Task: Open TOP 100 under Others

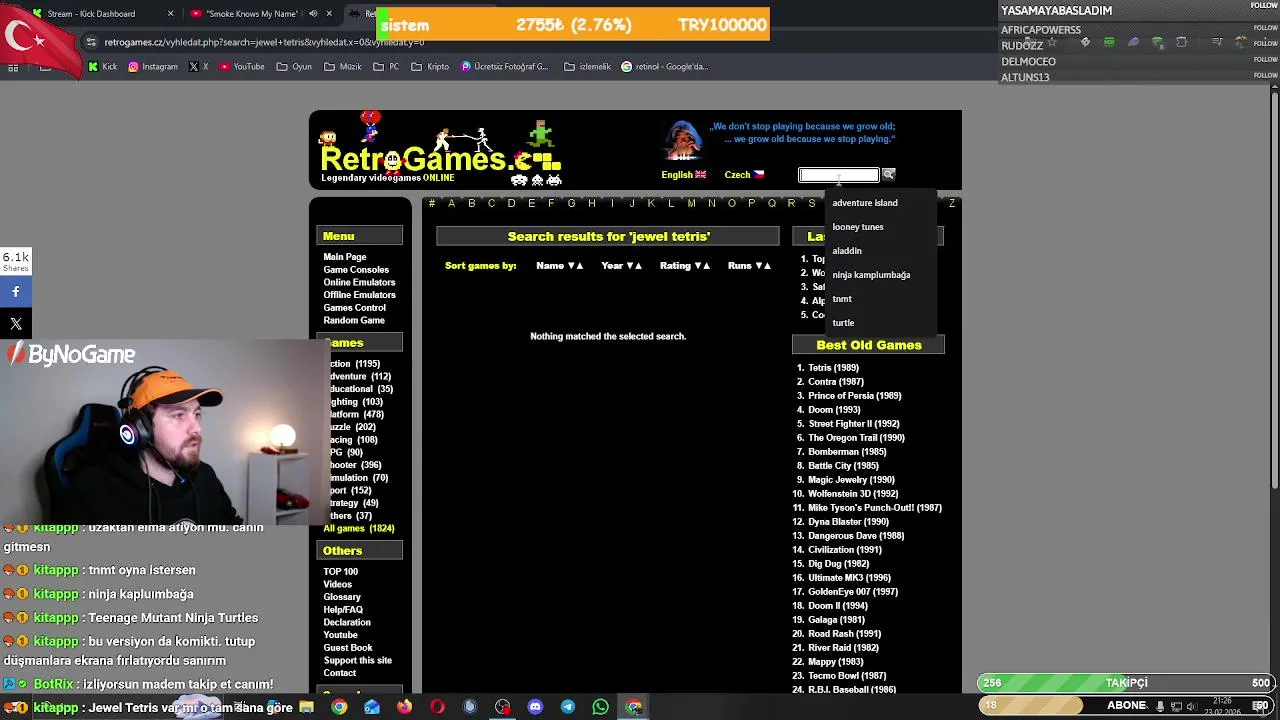Action: click(x=340, y=572)
